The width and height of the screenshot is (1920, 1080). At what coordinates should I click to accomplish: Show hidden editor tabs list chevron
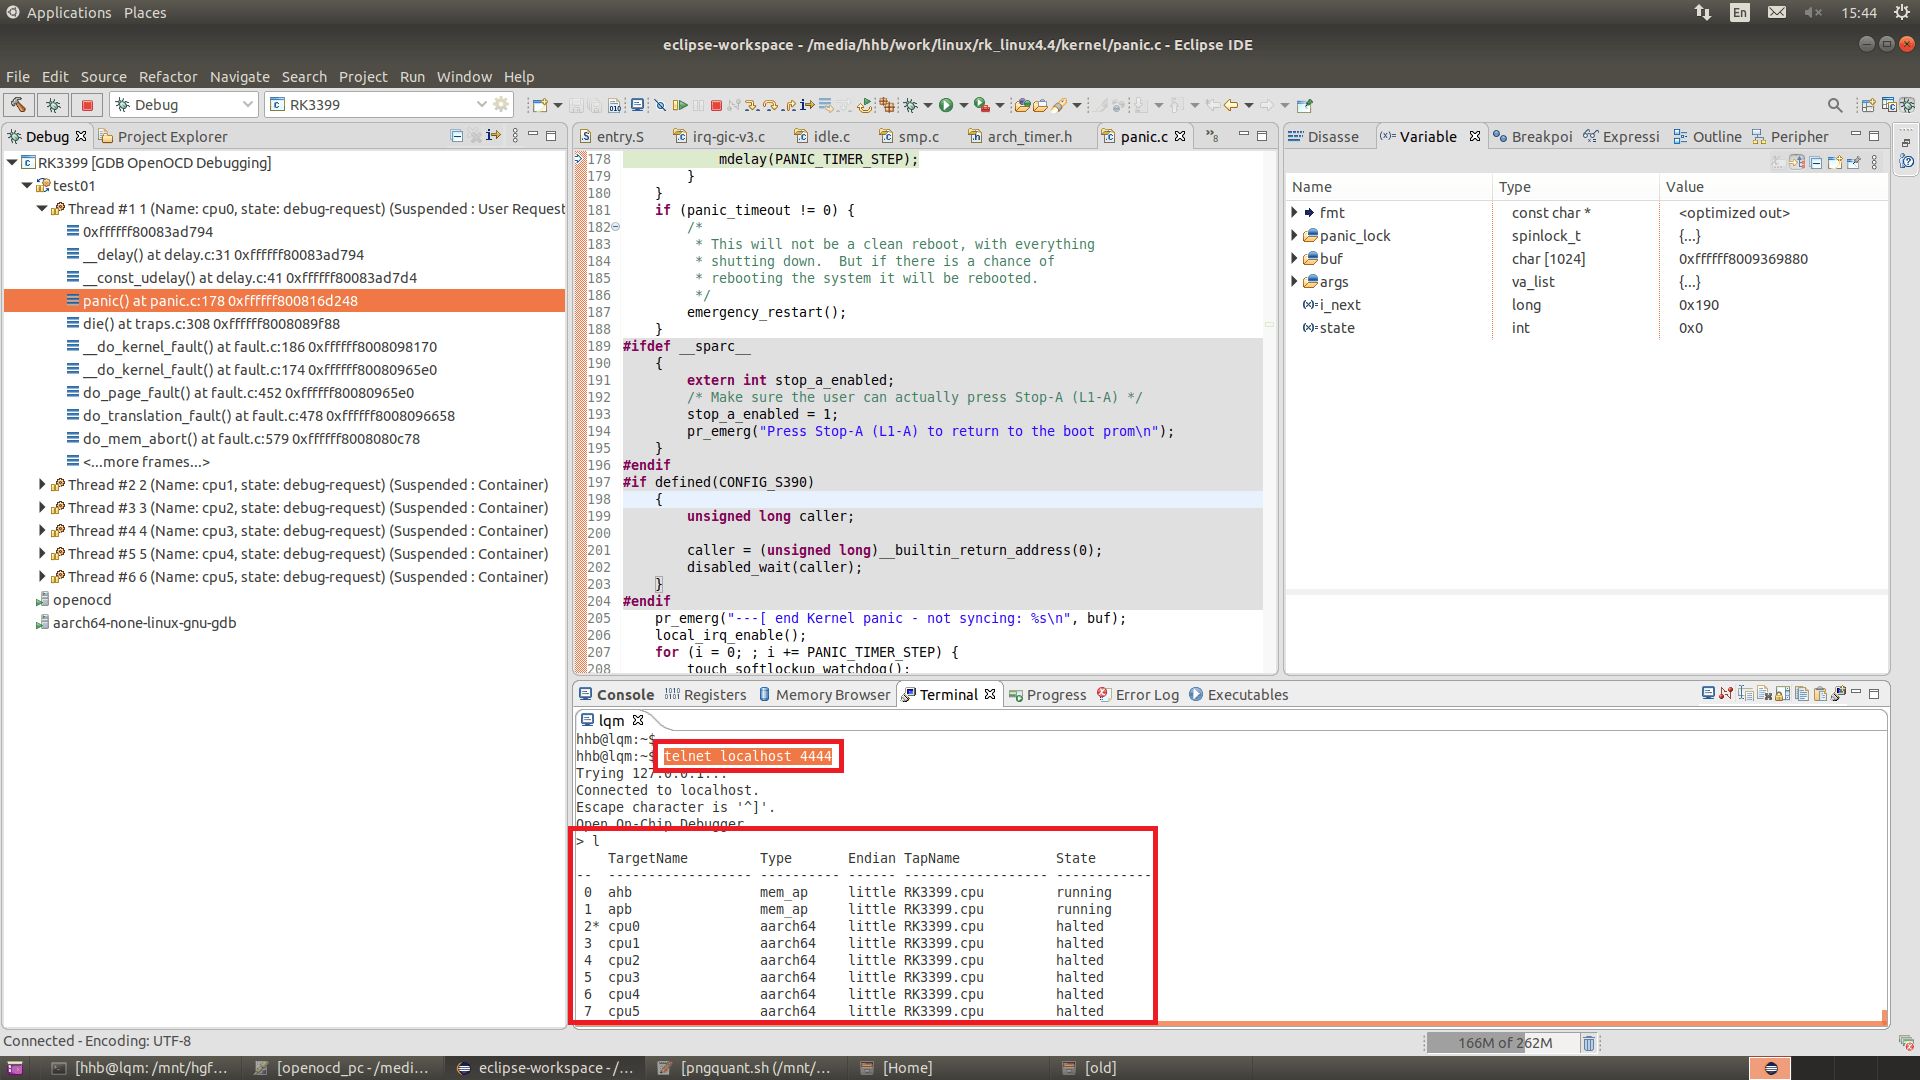point(1212,136)
